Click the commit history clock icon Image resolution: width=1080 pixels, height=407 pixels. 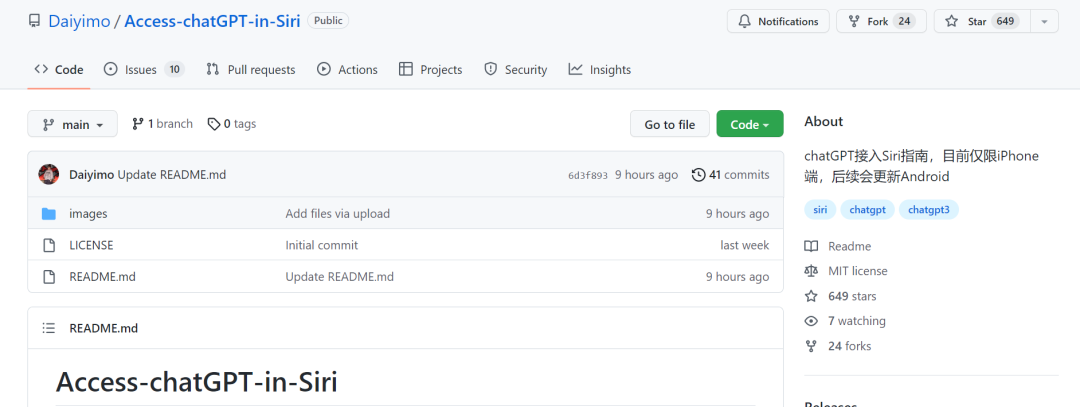click(x=698, y=175)
